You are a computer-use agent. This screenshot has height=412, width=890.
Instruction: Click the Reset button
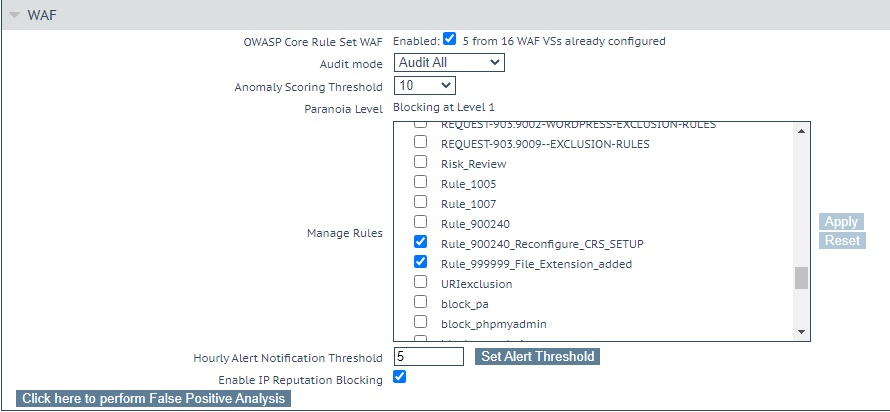pos(842,241)
